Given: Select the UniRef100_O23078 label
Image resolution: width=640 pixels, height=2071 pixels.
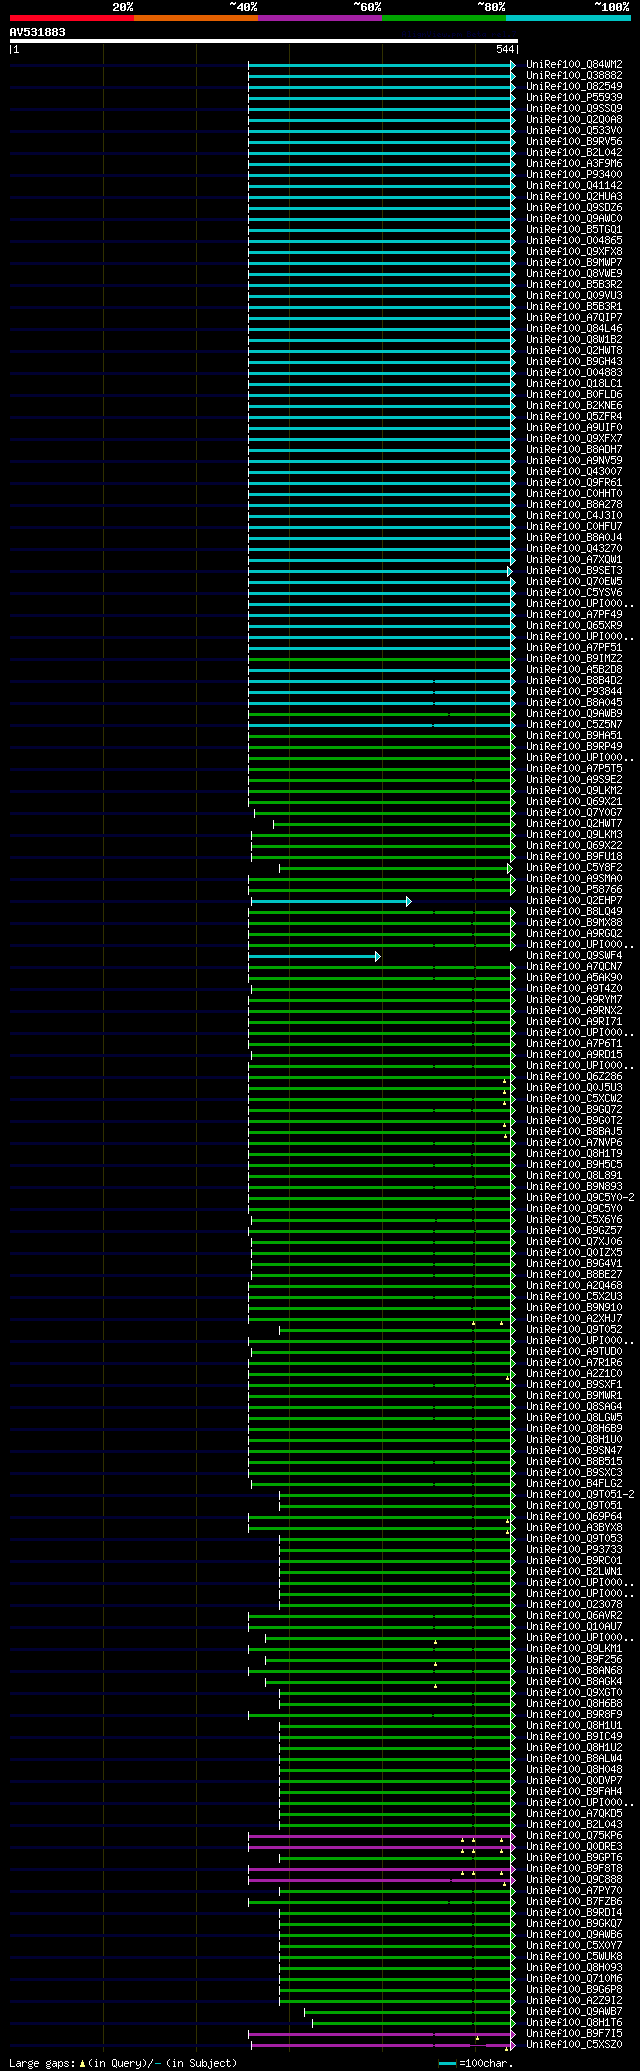Looking at the screenshot, I should tap(574, 1605).
